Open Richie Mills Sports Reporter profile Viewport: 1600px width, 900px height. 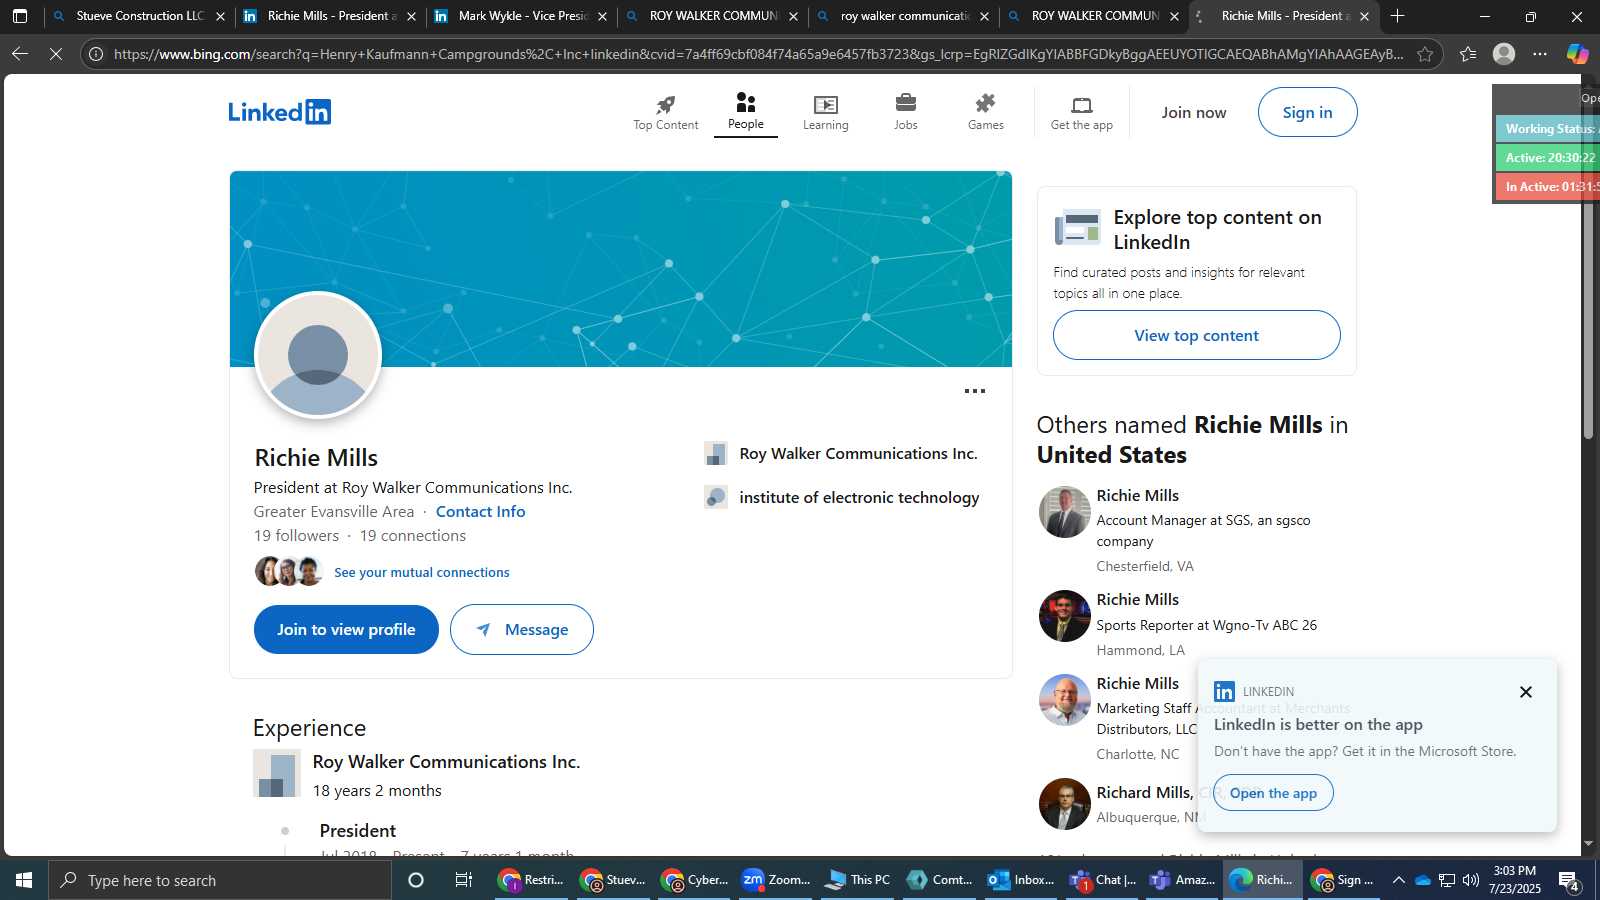pos(1137,599)
